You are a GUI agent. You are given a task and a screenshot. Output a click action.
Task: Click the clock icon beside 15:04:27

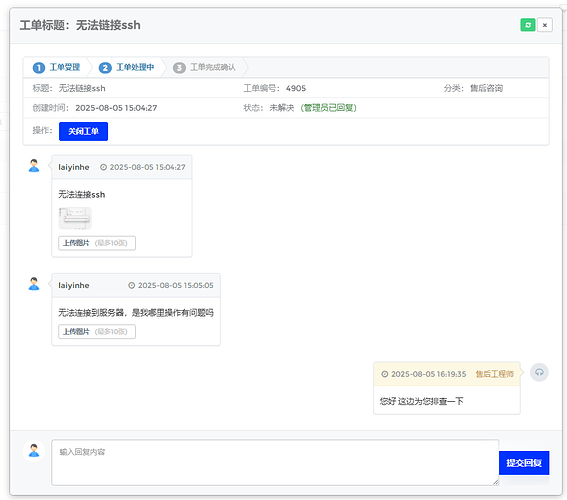coord(103,167)
